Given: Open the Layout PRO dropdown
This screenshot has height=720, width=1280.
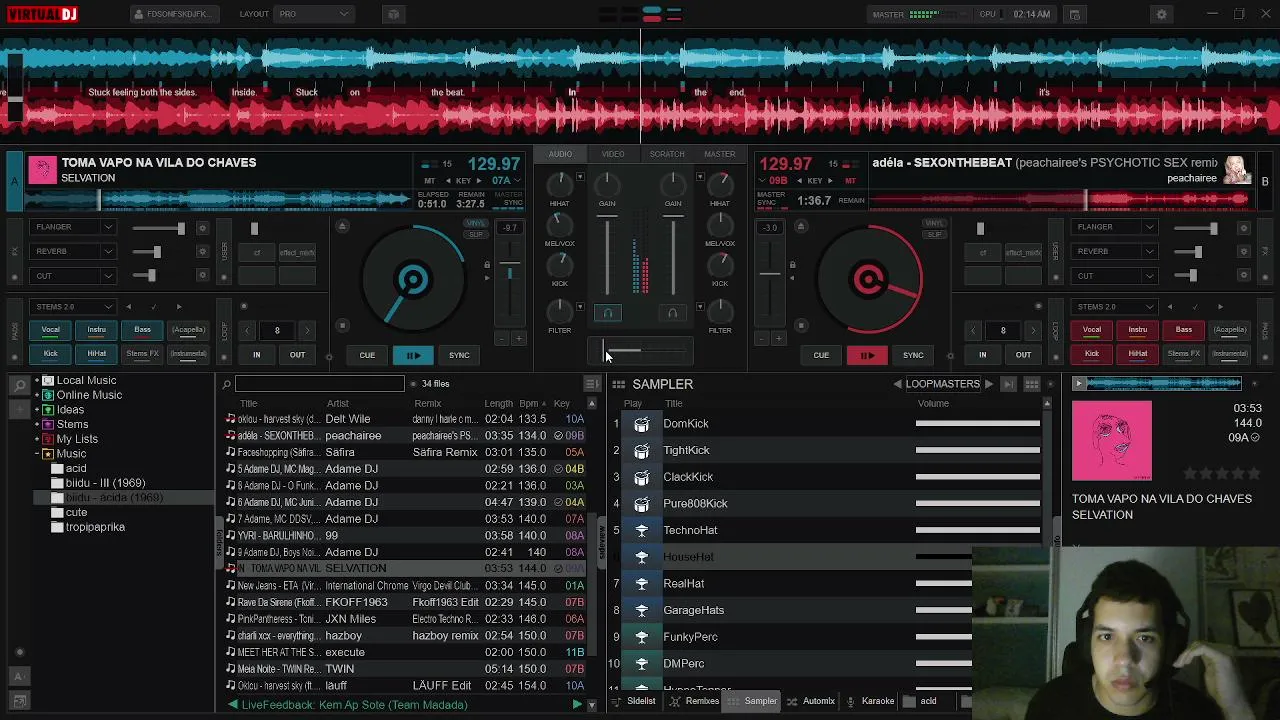Looking at the screenshot, I should [313, 15].
